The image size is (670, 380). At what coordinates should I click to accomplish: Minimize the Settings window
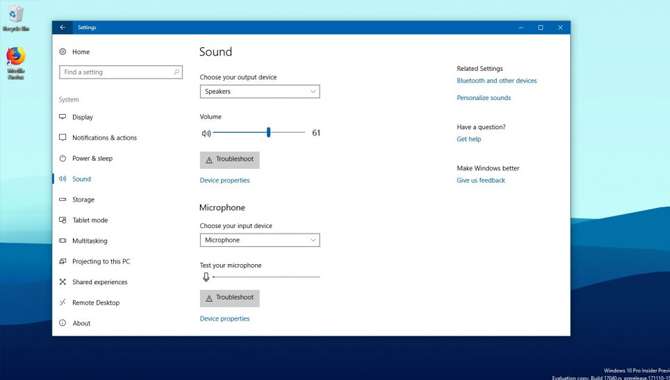(x=521, y=27)
